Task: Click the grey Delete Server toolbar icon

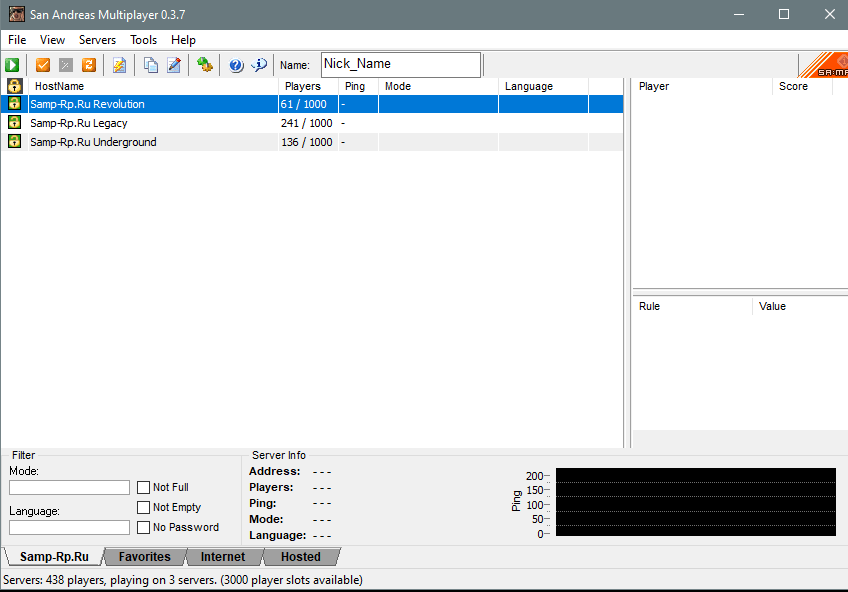Action: [x=66, y=65]
